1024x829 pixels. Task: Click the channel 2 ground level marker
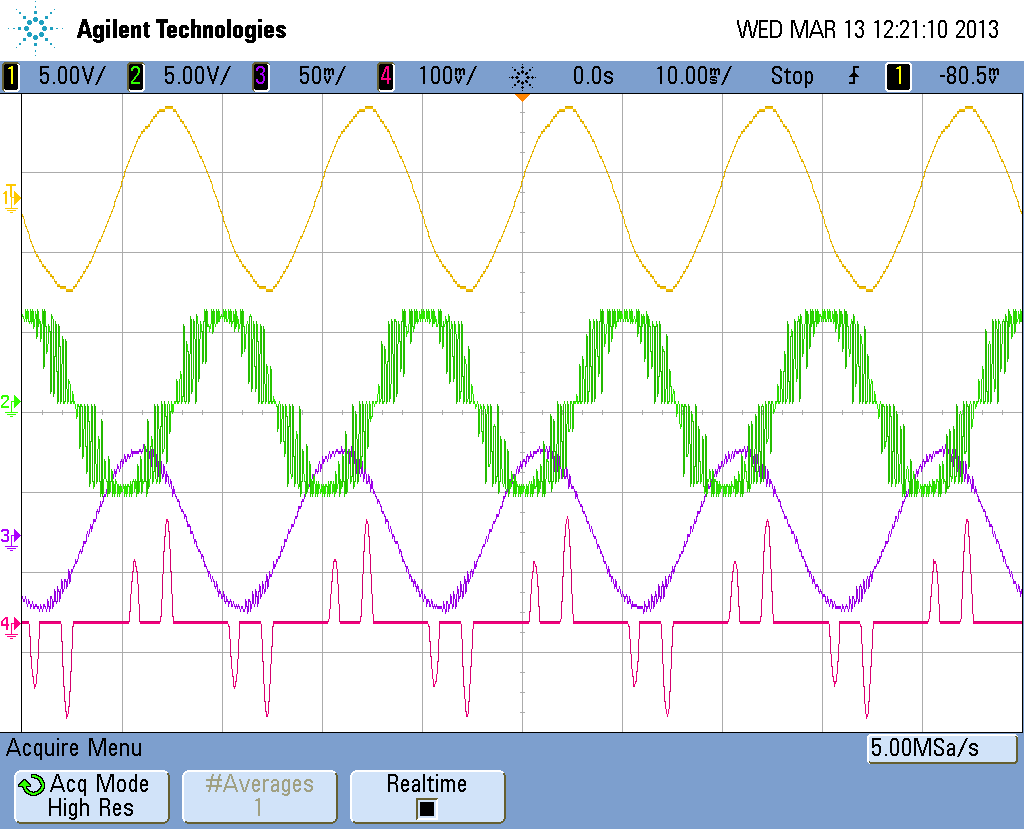click(10, 404)
